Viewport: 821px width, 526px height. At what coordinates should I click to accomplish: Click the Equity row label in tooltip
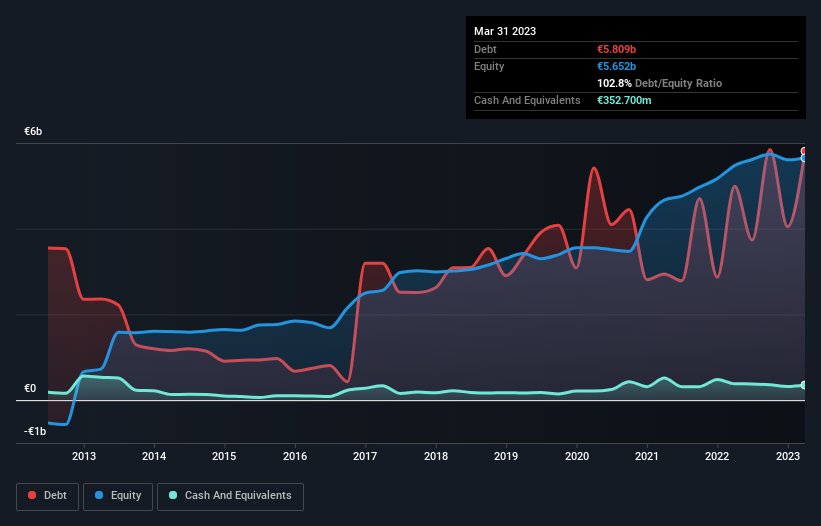489,66
